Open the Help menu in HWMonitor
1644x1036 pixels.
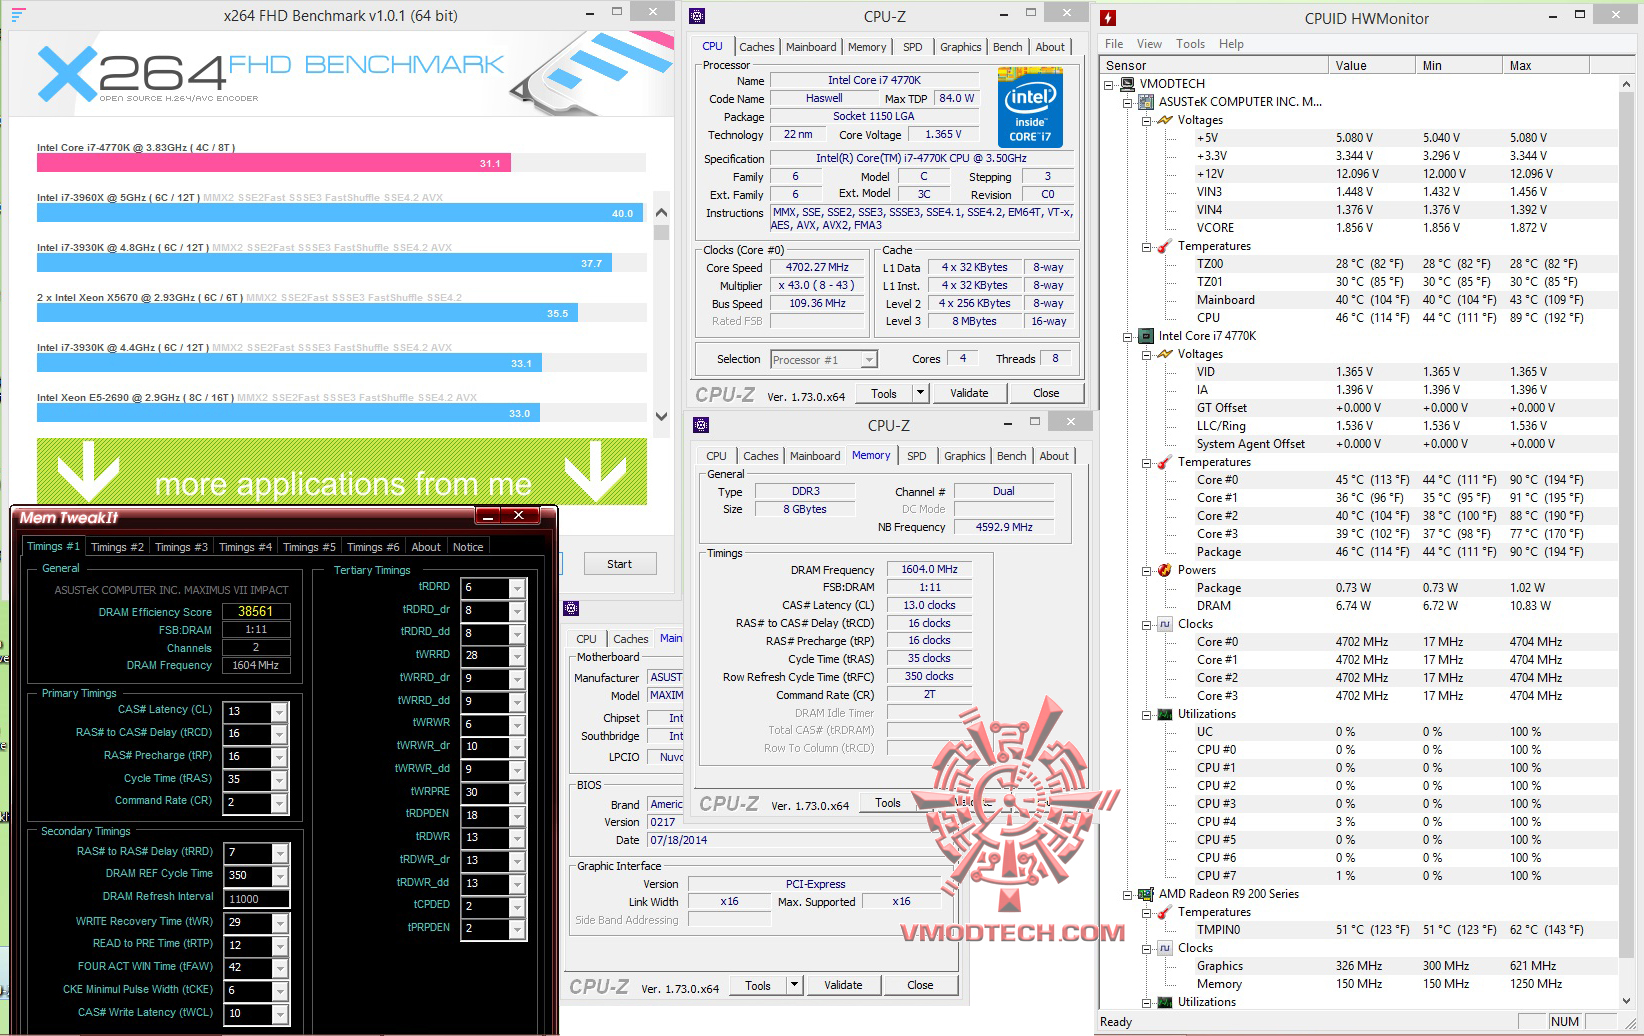pos(1231,44)
